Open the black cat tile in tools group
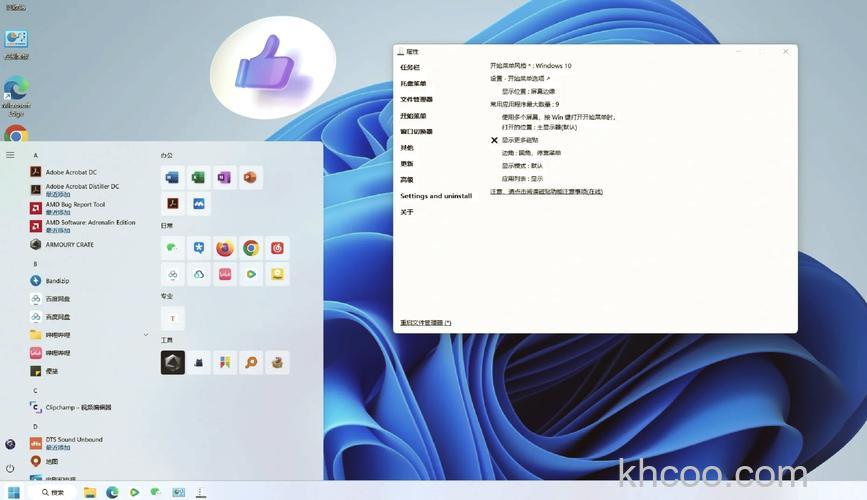Screen dimensions: 867x500 coord(199,362)
